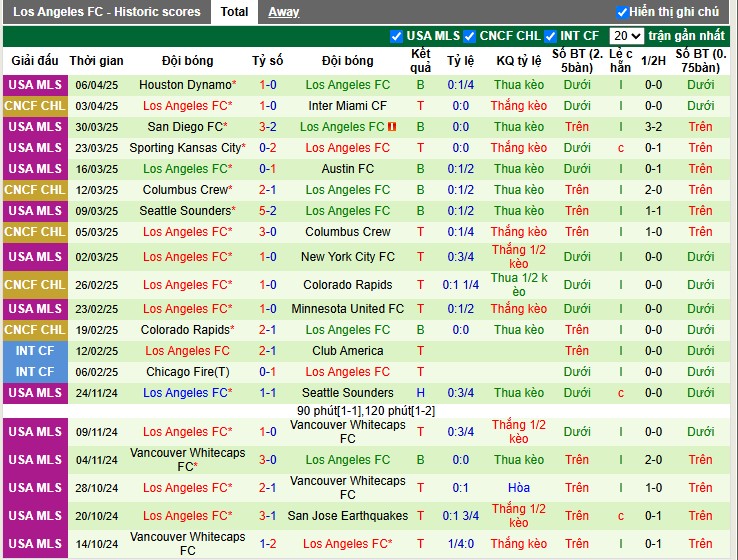Click the trận gần nhất label
738x560 pixels.
pos(686,36)
